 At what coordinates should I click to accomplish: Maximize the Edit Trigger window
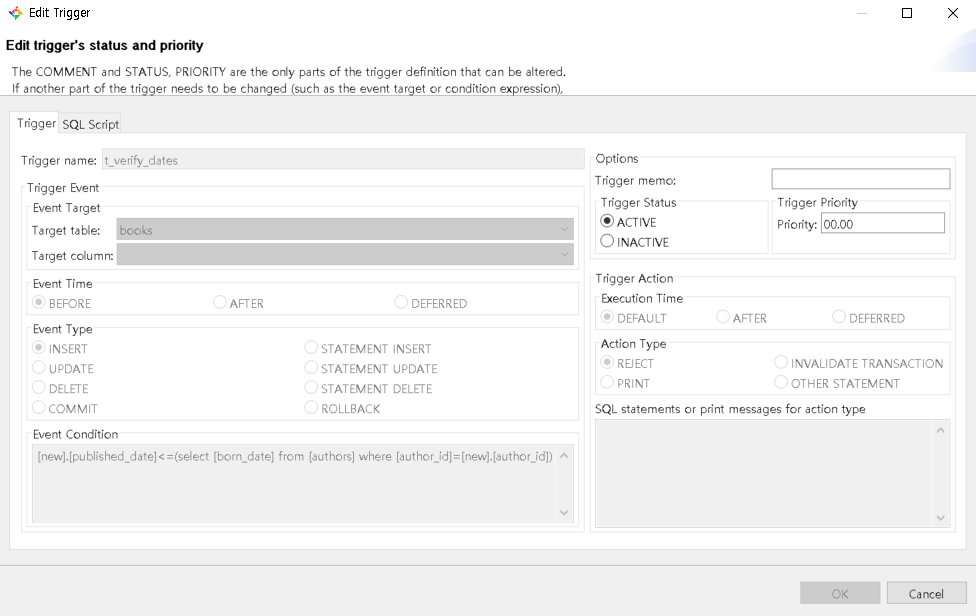click(x=907, y=13)
